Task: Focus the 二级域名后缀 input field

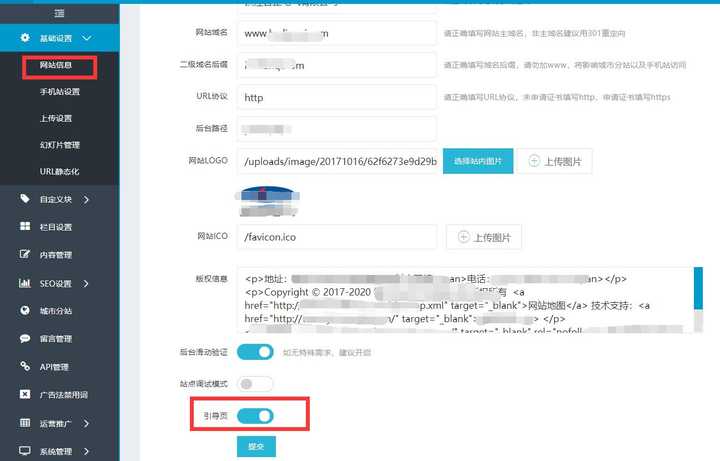Action: [x=337, y=65]
